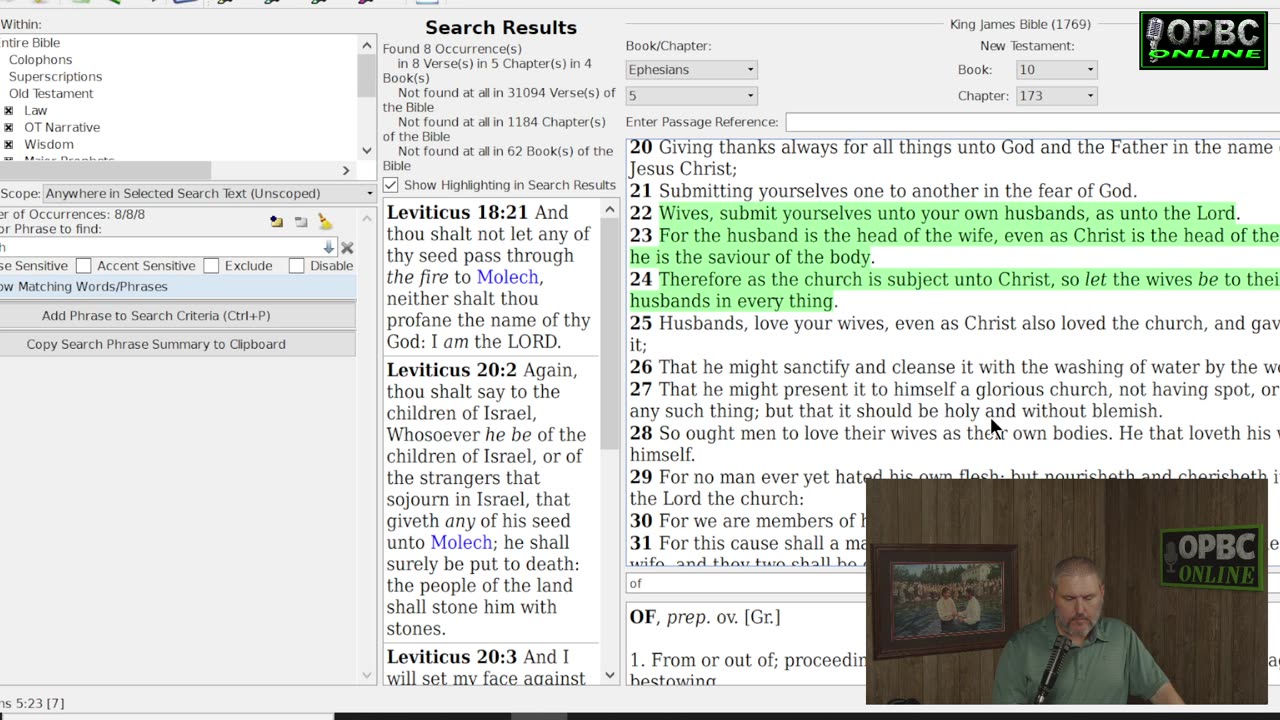Viewport: 1280px width, 720px height.
Task: Click the "OF, prep." dictionary entry heading
Action: (705, 617)
